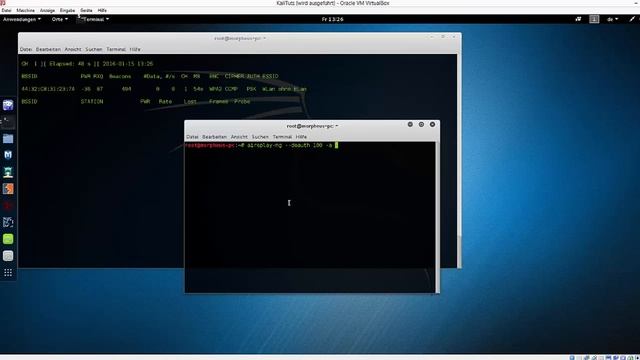The height and width of the screenshot is (360, 640).
Task: Click the BSSID 44:32:C8:31:23:74 in airodump output
Action: click(x=48, y=89)
